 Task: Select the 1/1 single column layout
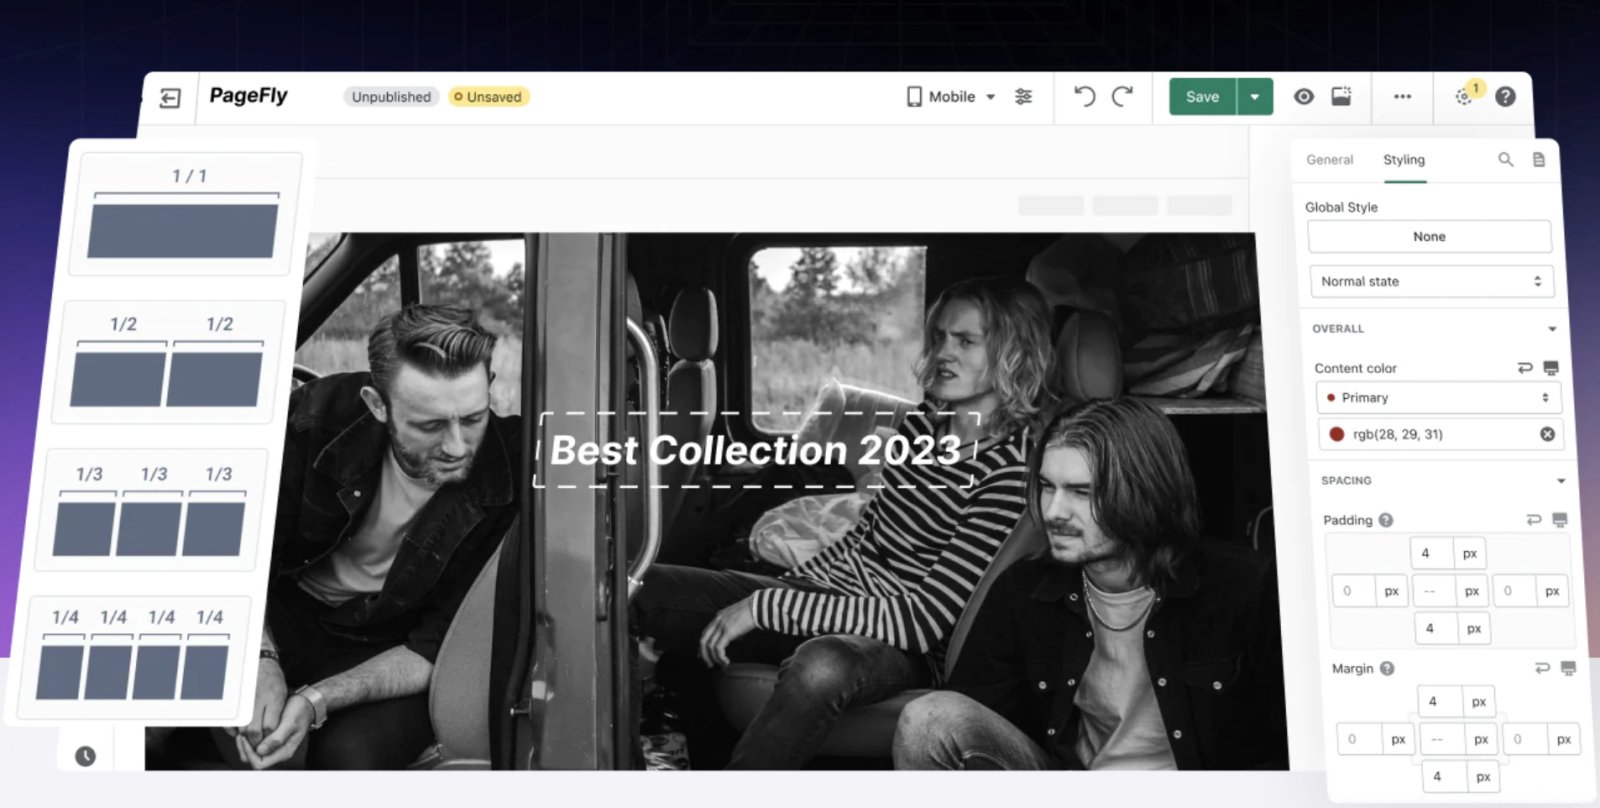186,214
